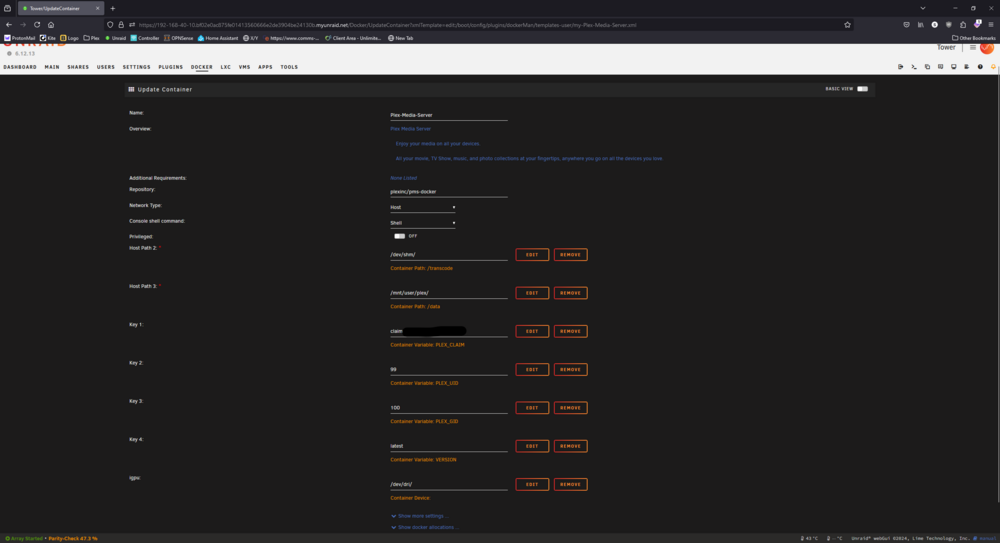1000x543 pixels.
Task: Open the Docker menu item
Action: 202,67
